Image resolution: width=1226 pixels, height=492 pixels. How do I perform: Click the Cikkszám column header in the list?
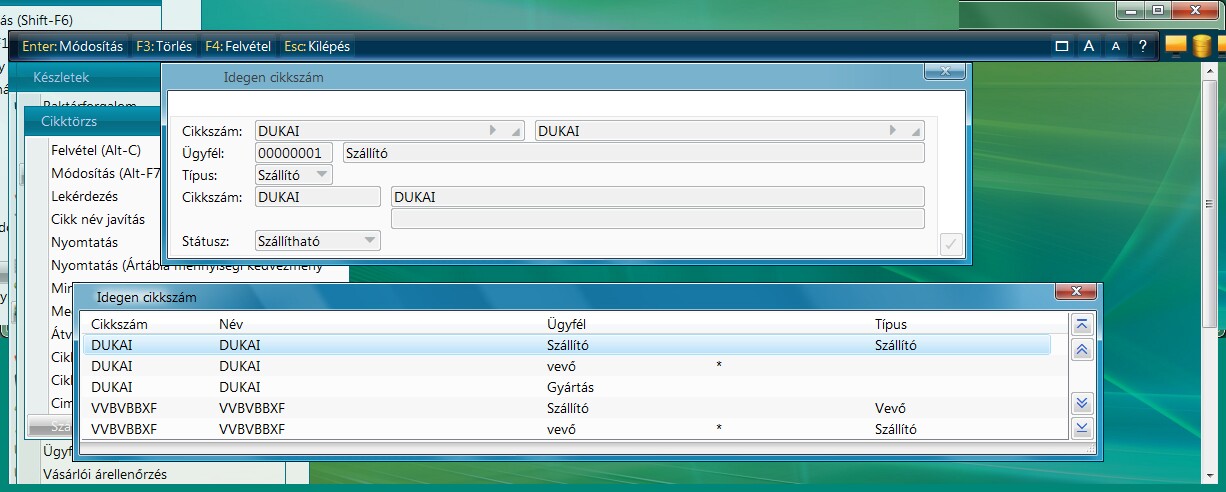tap(119, 324)
